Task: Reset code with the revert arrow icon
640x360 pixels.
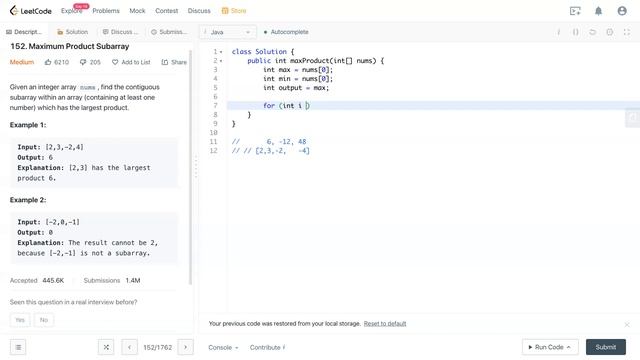Action: [592, 32]
